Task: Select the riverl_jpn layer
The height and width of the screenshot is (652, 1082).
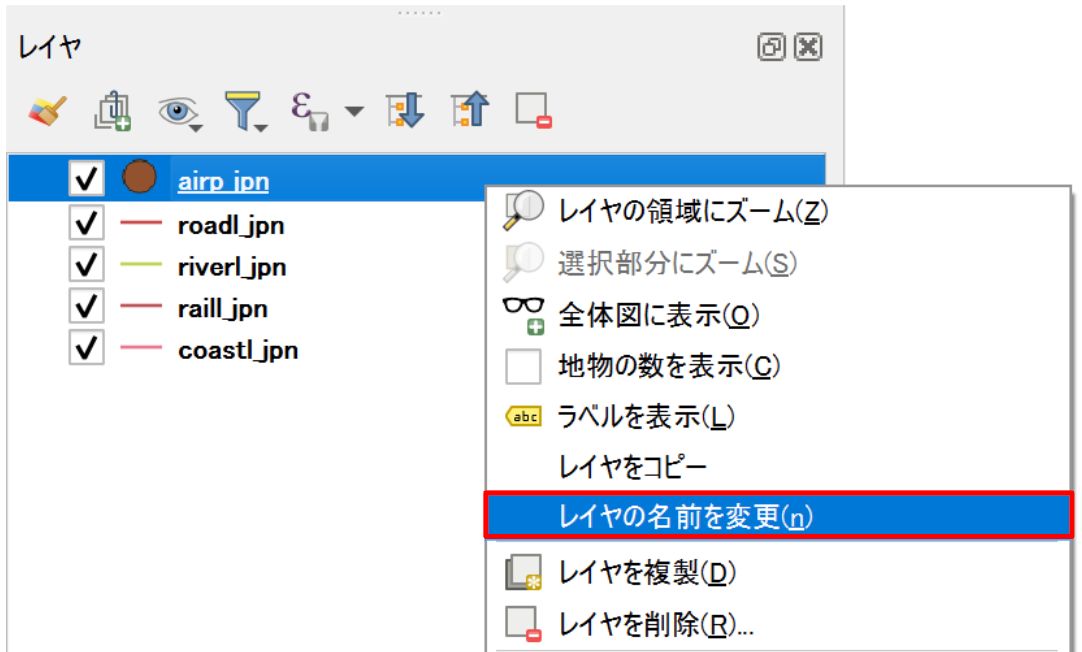Action: pos(232,267)
